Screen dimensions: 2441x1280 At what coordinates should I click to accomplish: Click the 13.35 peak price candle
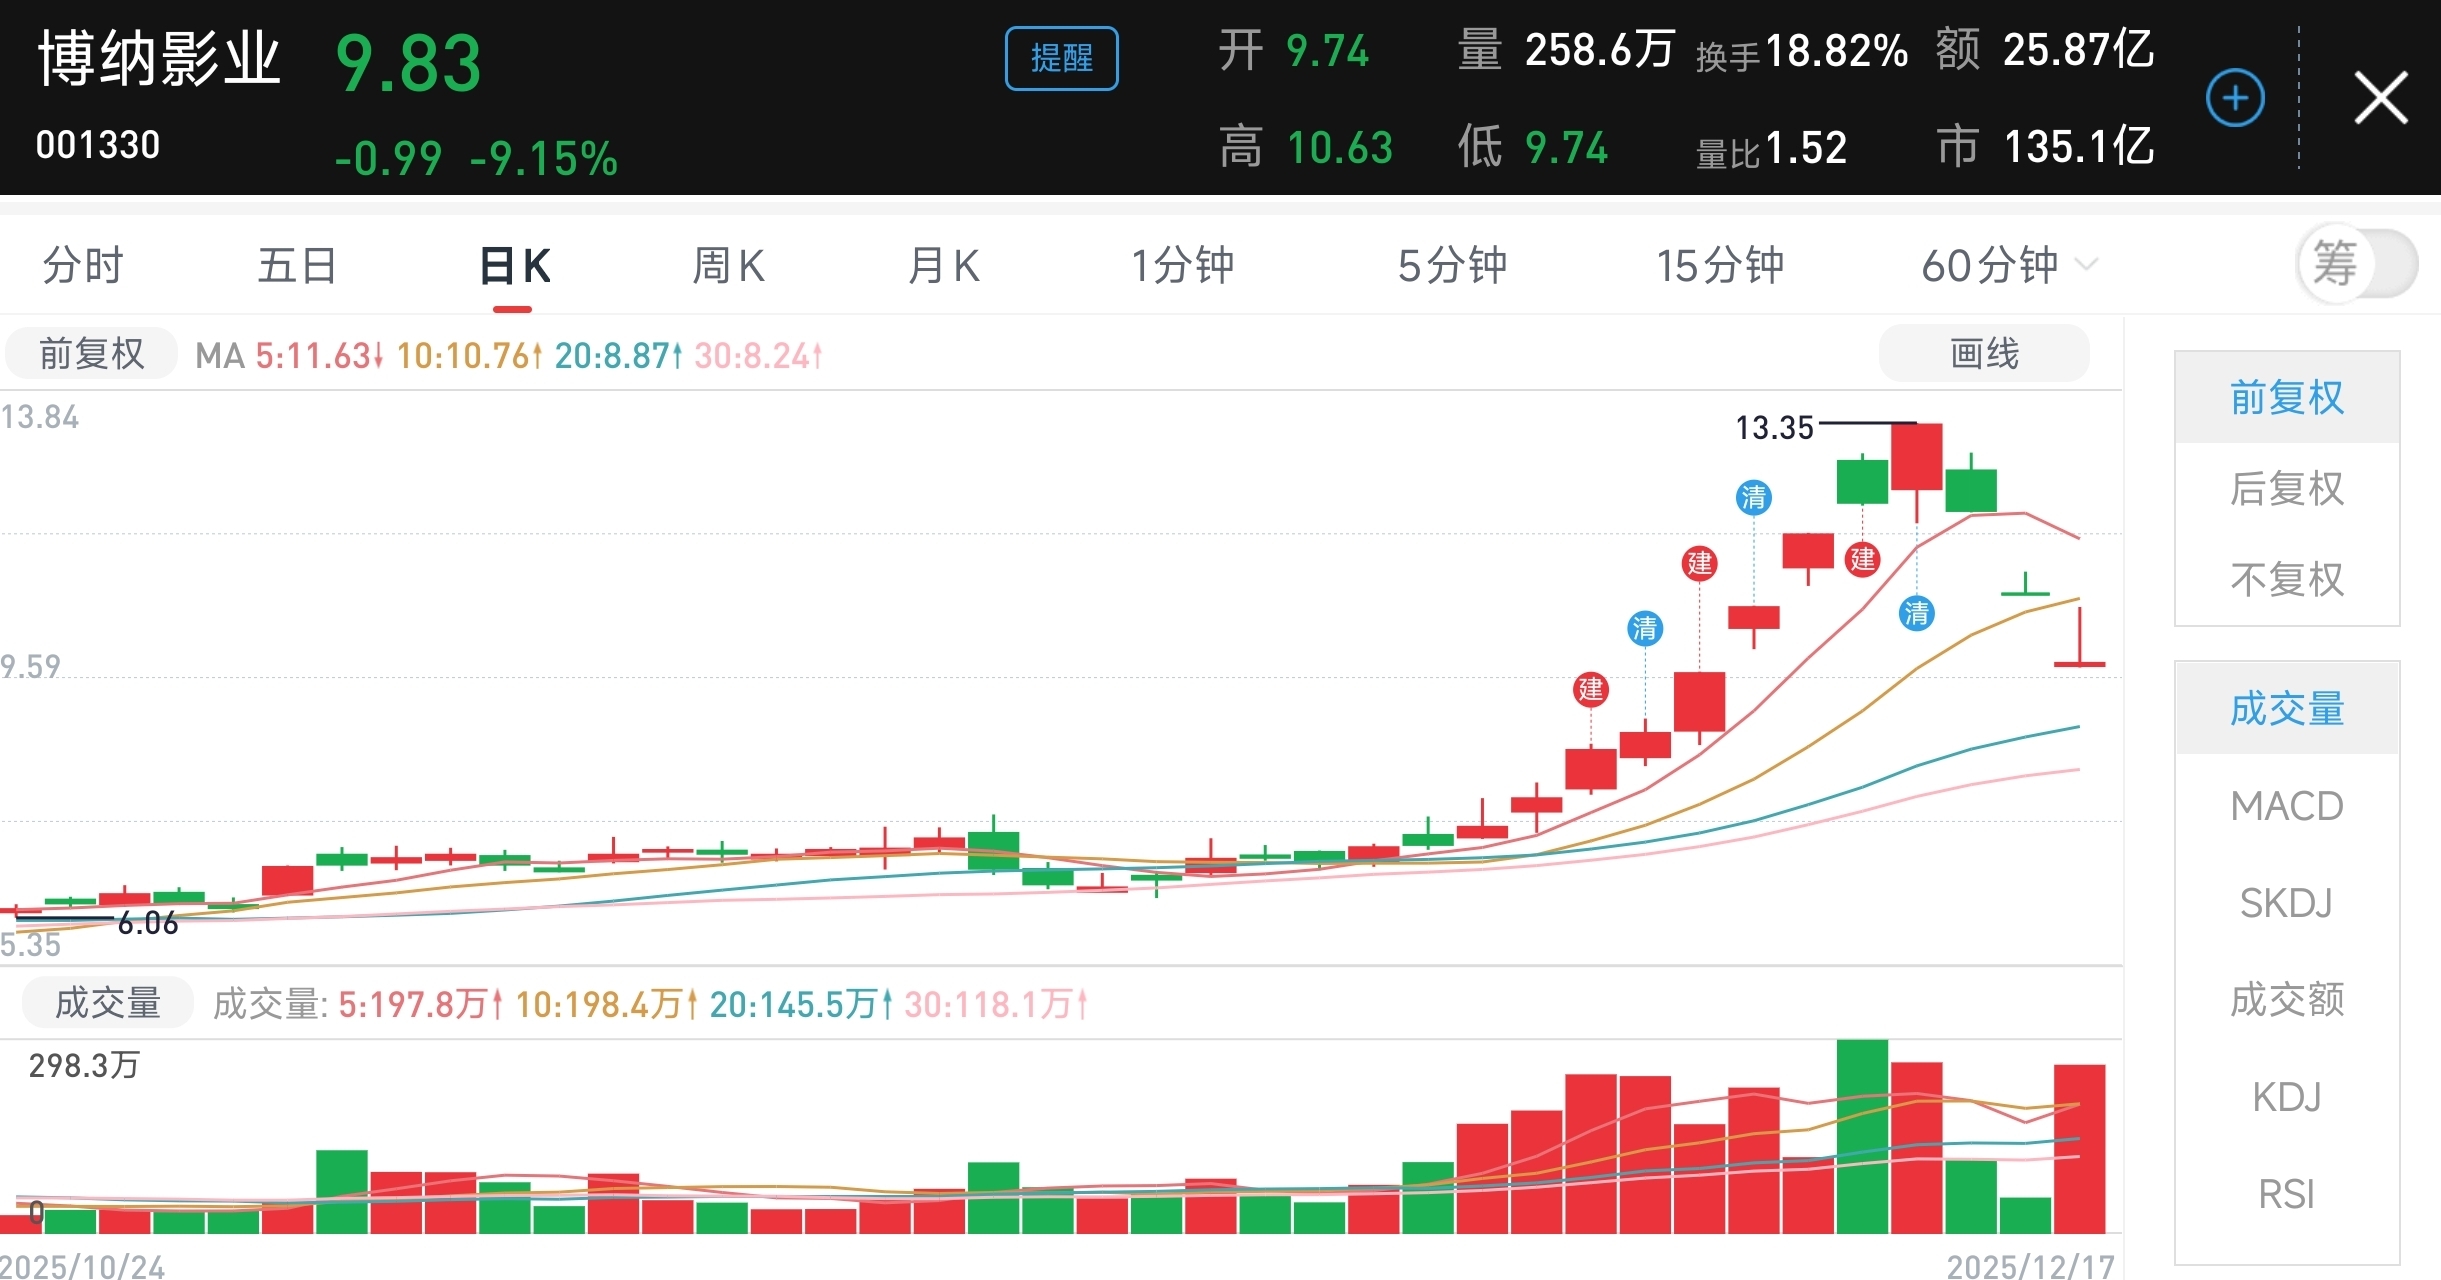pyautogui.click(x=1916, y=457)
